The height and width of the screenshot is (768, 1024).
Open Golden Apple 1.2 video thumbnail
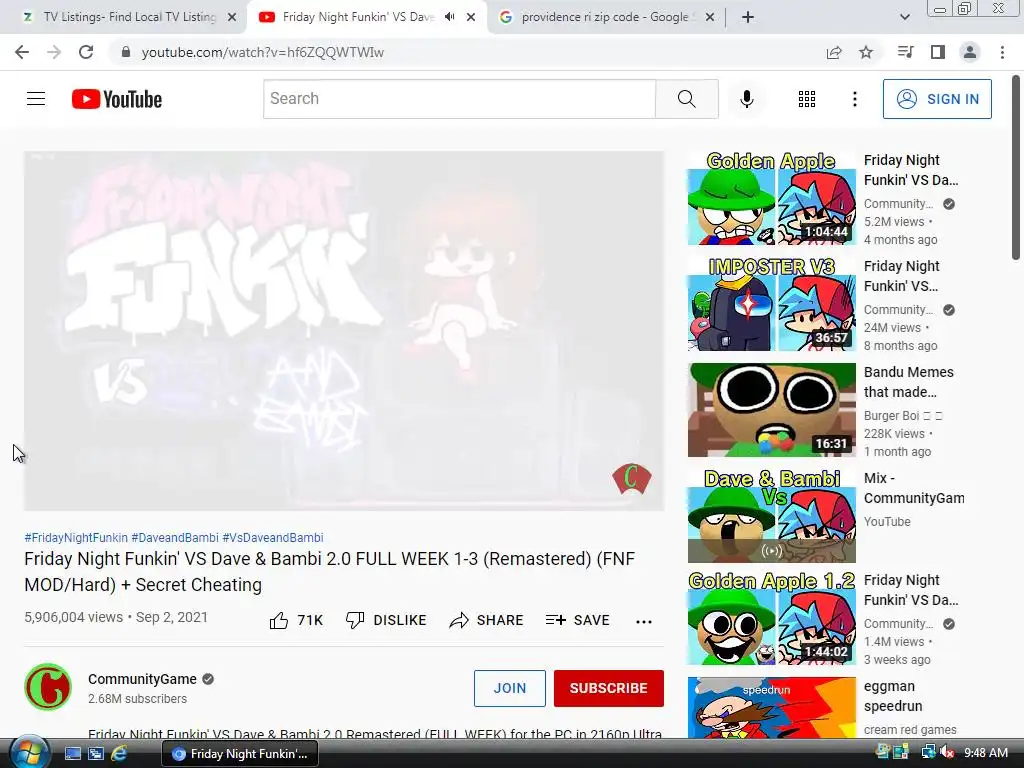pos(771,618)
